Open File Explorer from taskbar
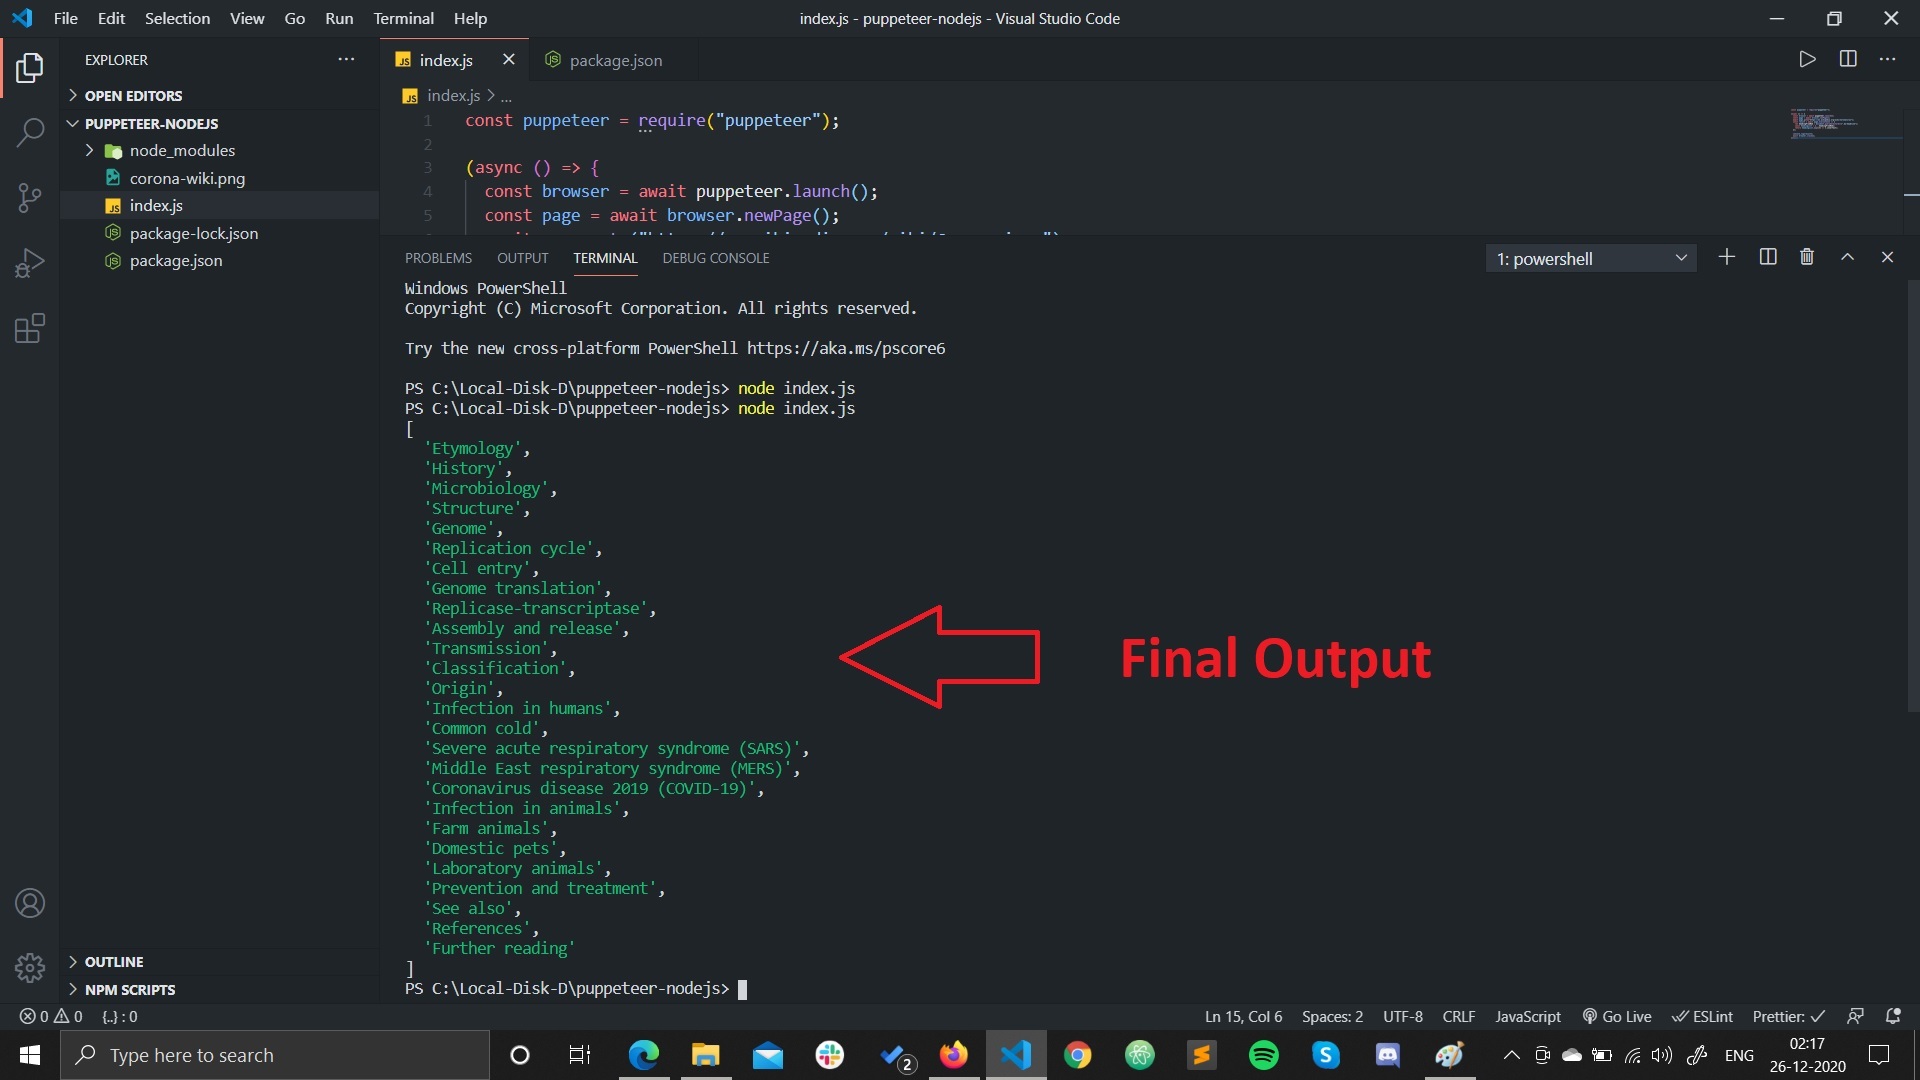Screen dimensions: 1920x1080 tap(705, 1055)
